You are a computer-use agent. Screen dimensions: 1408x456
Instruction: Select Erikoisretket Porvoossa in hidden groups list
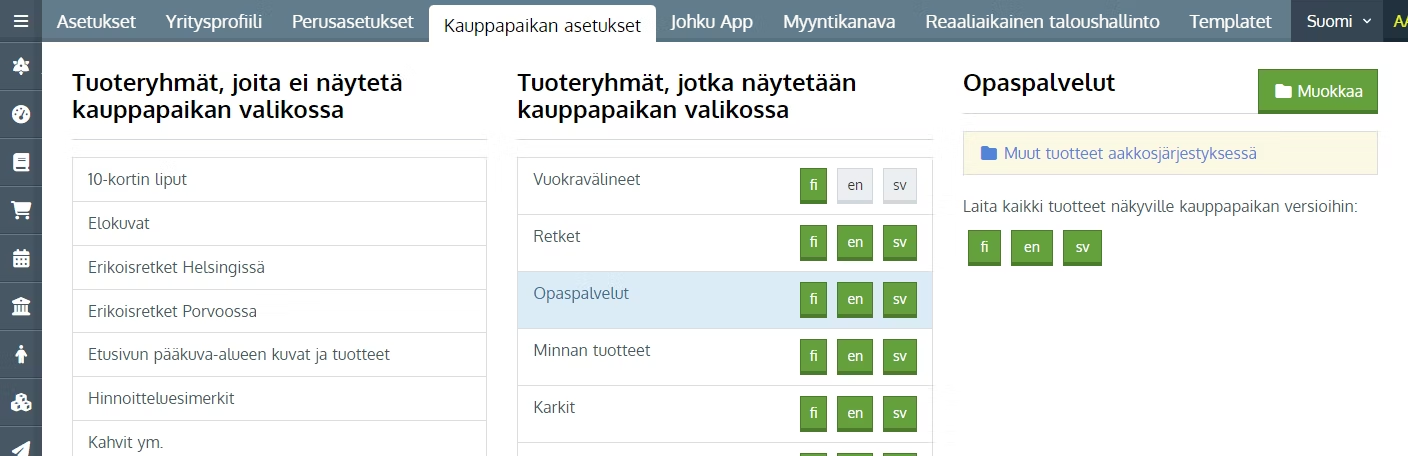[x=279, y=311]
